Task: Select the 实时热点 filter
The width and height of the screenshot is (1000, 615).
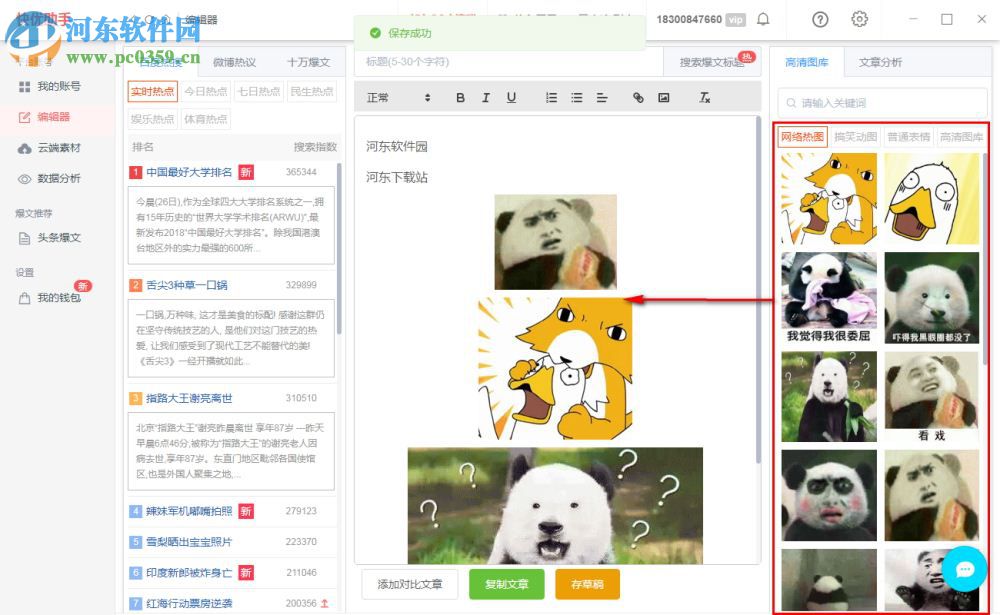Action: [152, 91]
